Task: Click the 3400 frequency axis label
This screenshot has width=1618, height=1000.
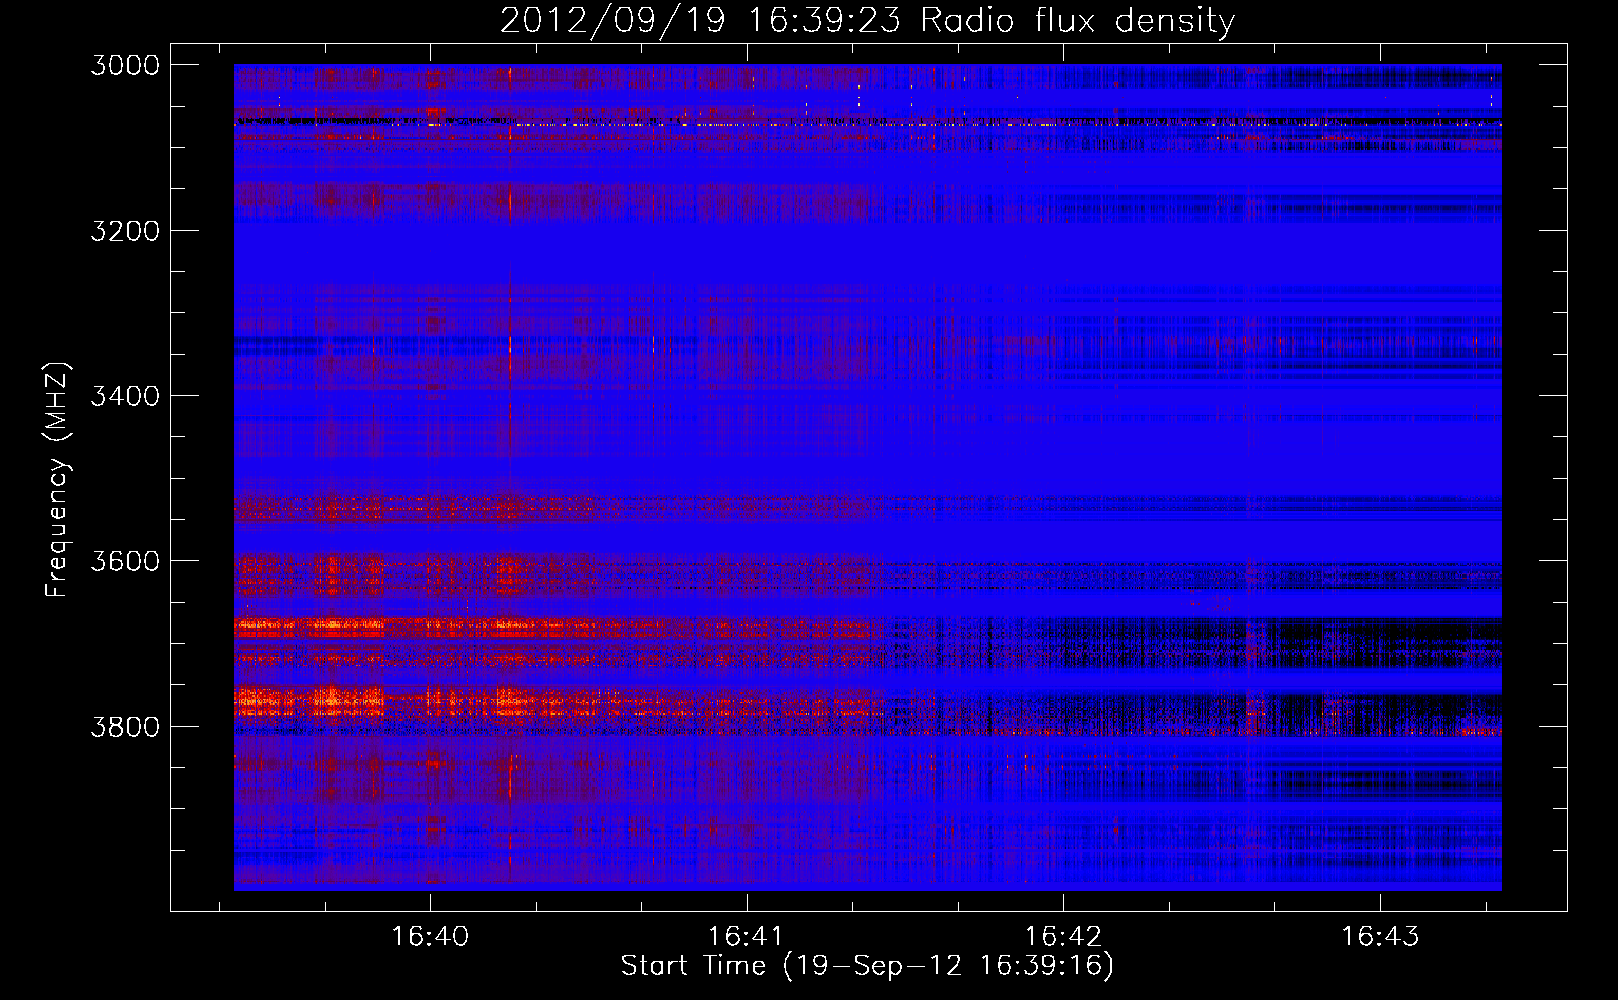Action: [x=125, y=396]
